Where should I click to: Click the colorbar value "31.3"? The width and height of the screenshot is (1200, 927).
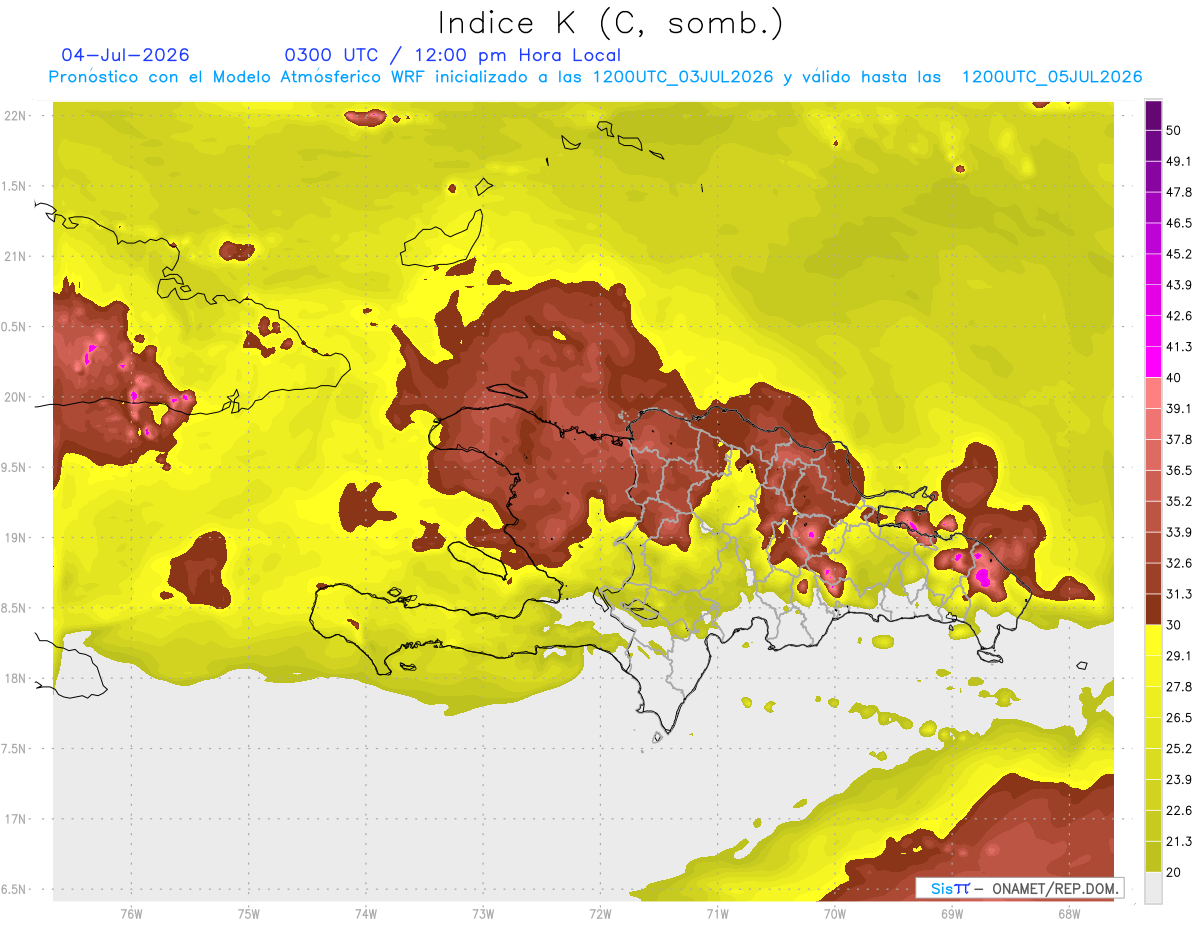pyautogui.click(x=1178, y=594)
